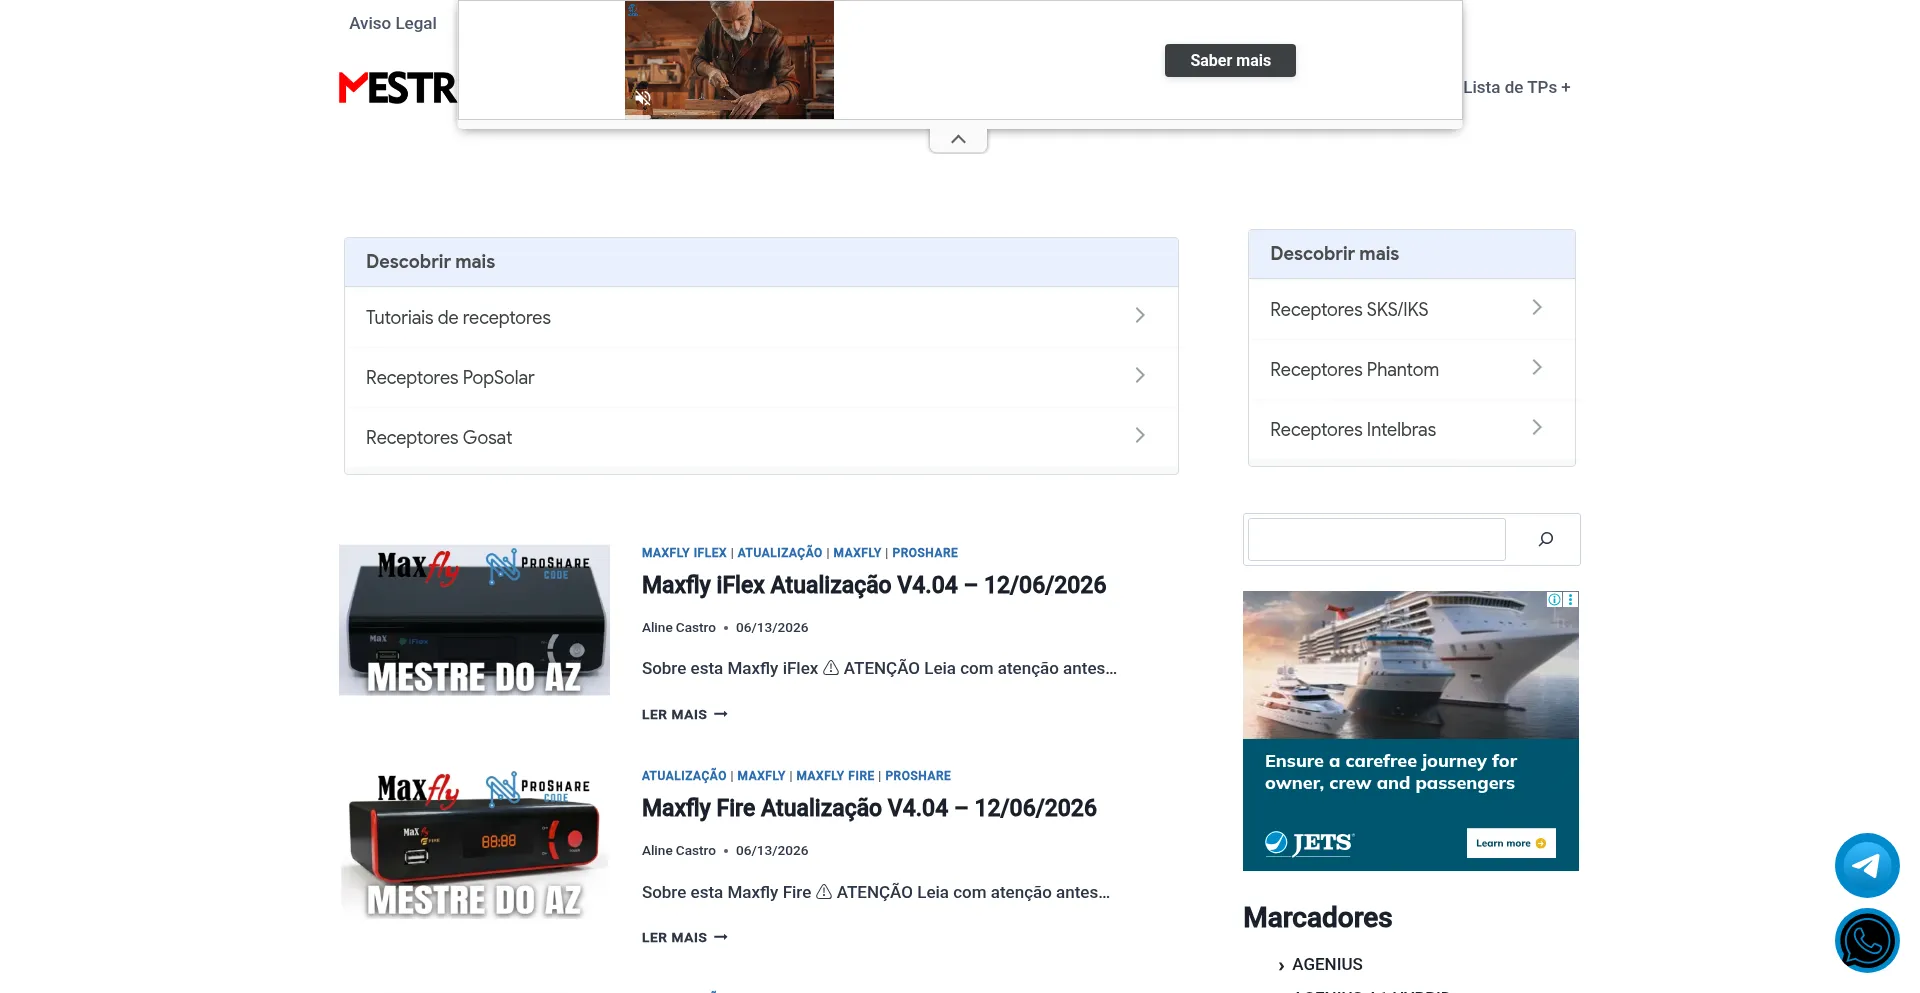Viewport: 1920px width, 993px height.
Task: Collapse the top ad banner with the chevron
Action: click(958, 140)
